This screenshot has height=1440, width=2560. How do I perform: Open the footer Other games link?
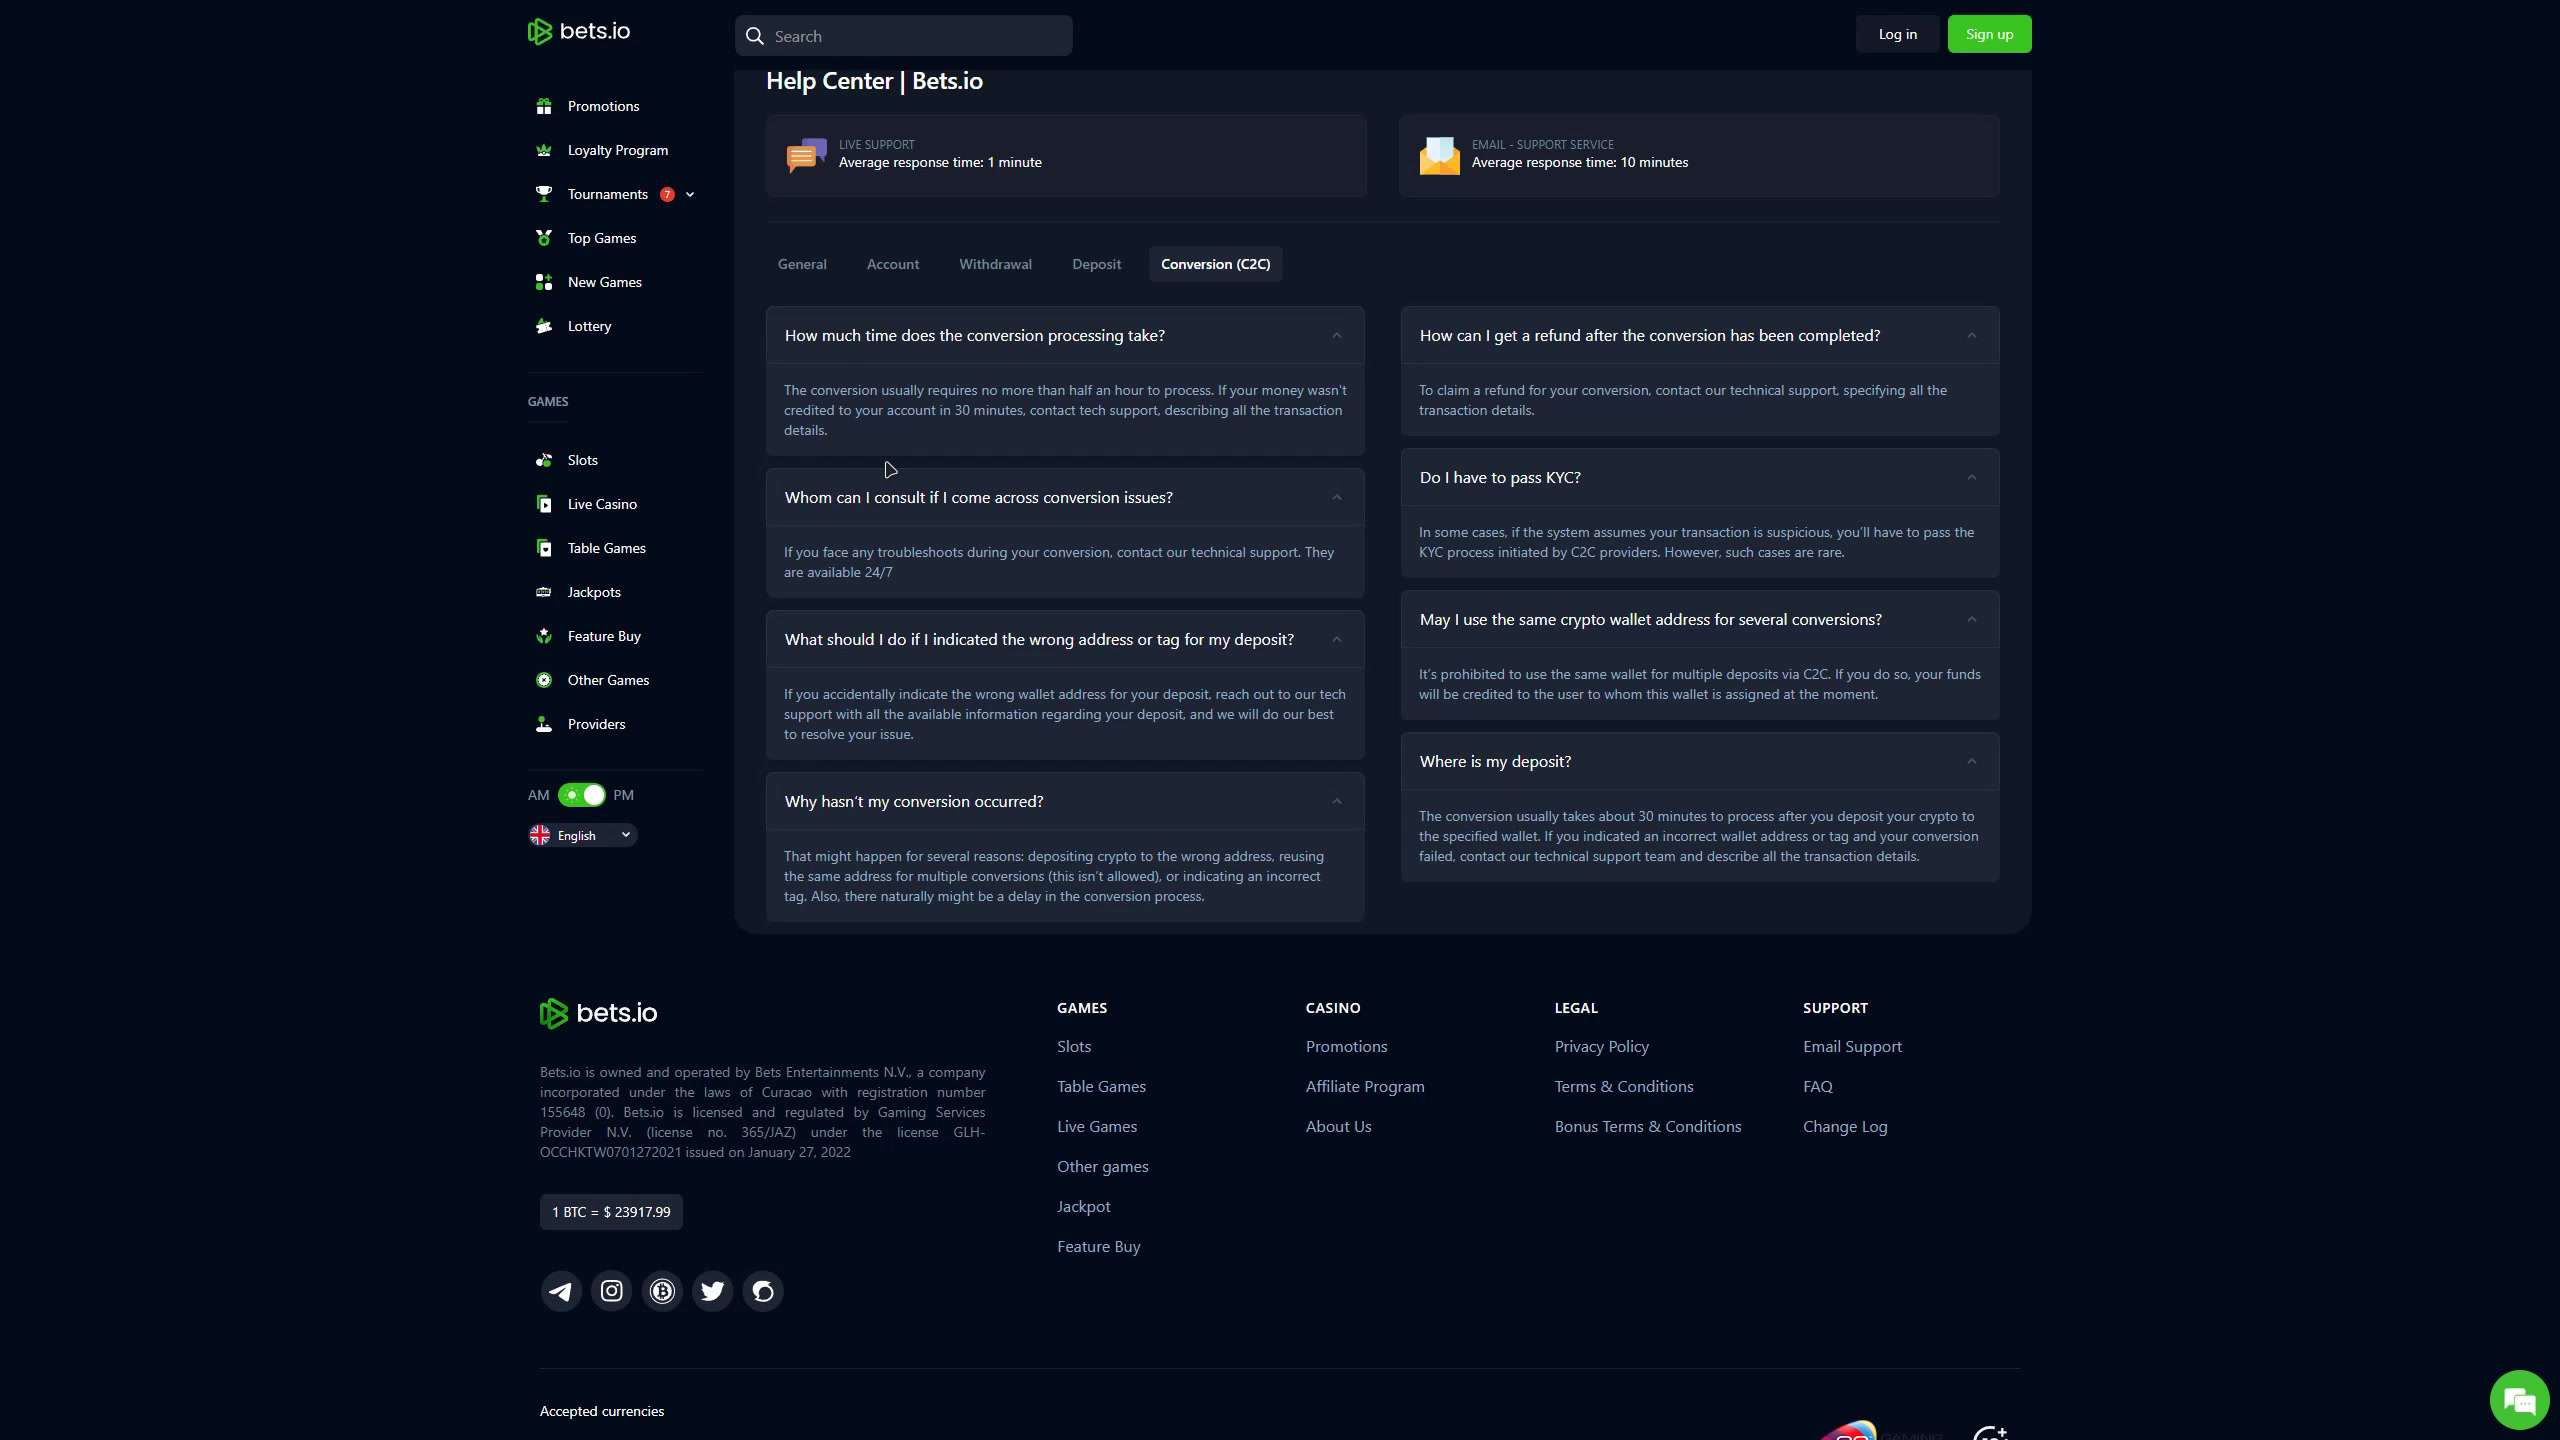click(1103, 1166)
